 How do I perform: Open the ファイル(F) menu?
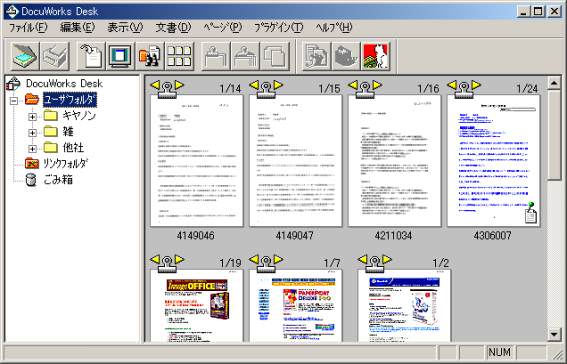coord(28,27)
